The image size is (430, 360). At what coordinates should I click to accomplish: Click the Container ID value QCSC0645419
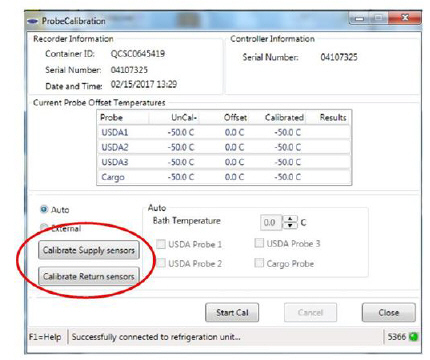tap(138, 53)
